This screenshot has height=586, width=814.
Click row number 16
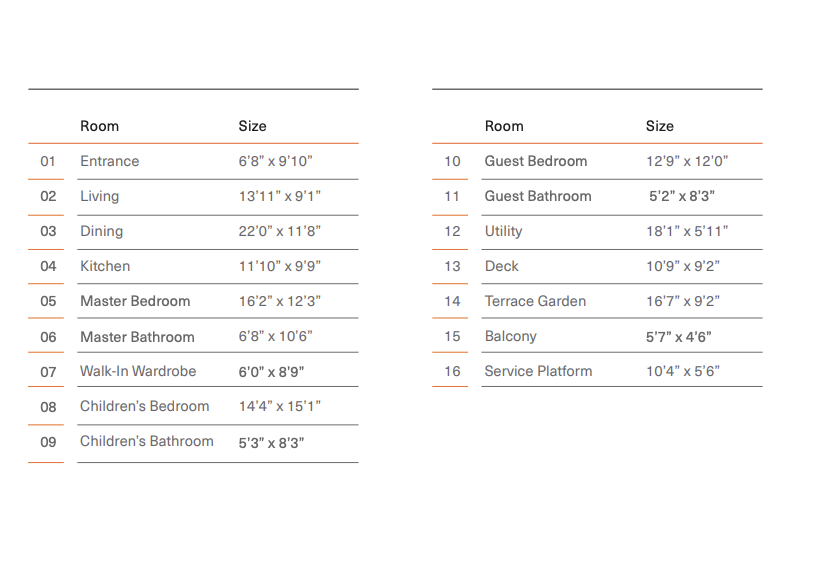452,371
